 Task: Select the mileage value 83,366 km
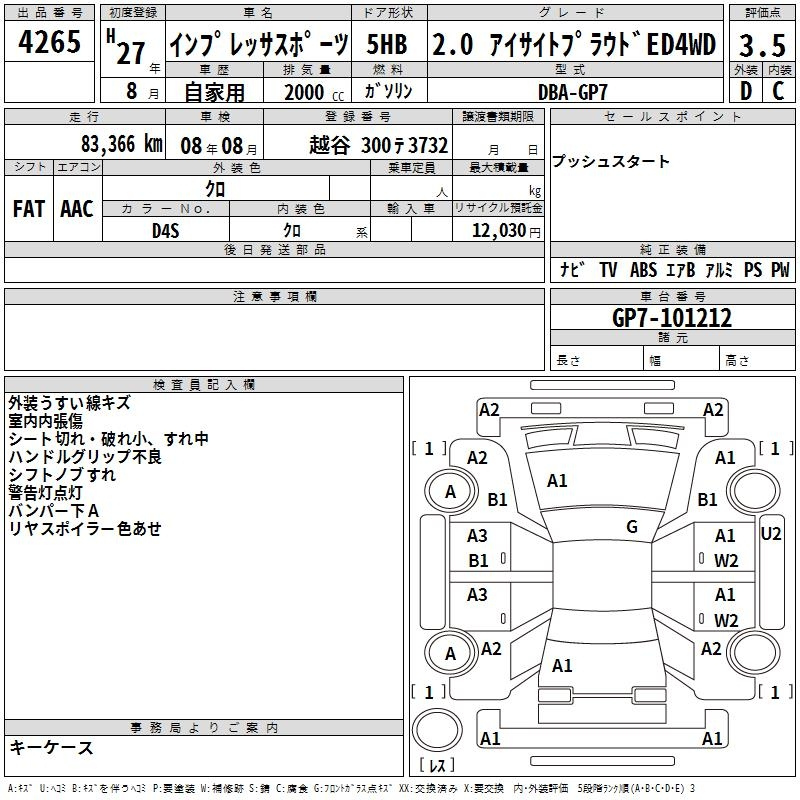click(x=120, y=144)
